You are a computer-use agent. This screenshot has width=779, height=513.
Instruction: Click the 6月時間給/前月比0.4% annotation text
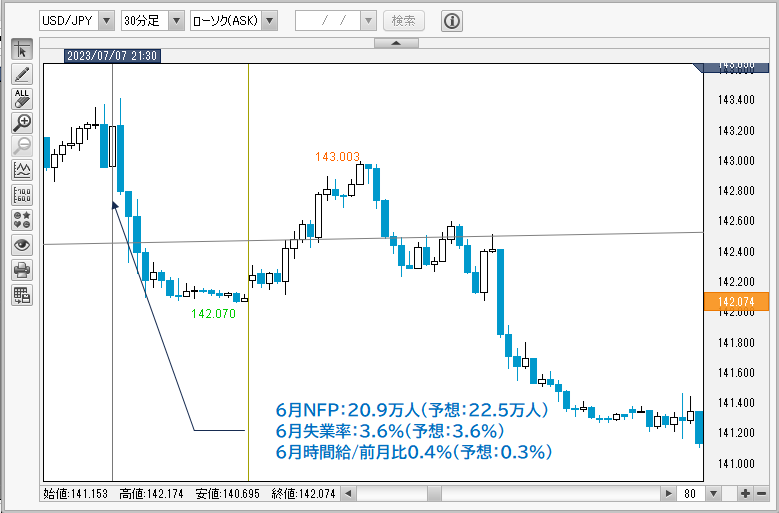click(414, 452)
